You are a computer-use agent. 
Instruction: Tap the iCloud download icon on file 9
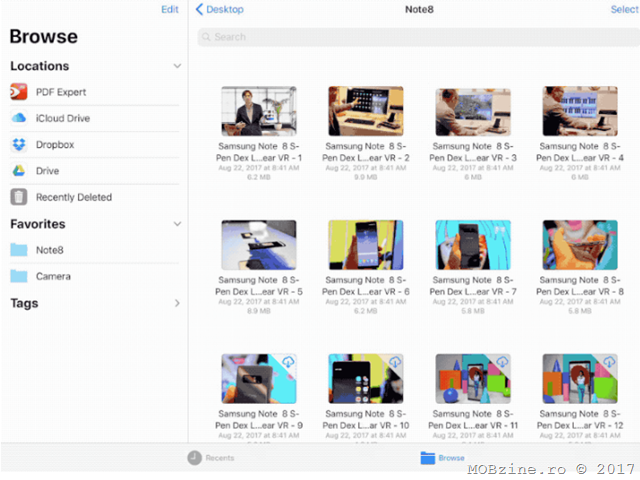(x=288, y=362)
